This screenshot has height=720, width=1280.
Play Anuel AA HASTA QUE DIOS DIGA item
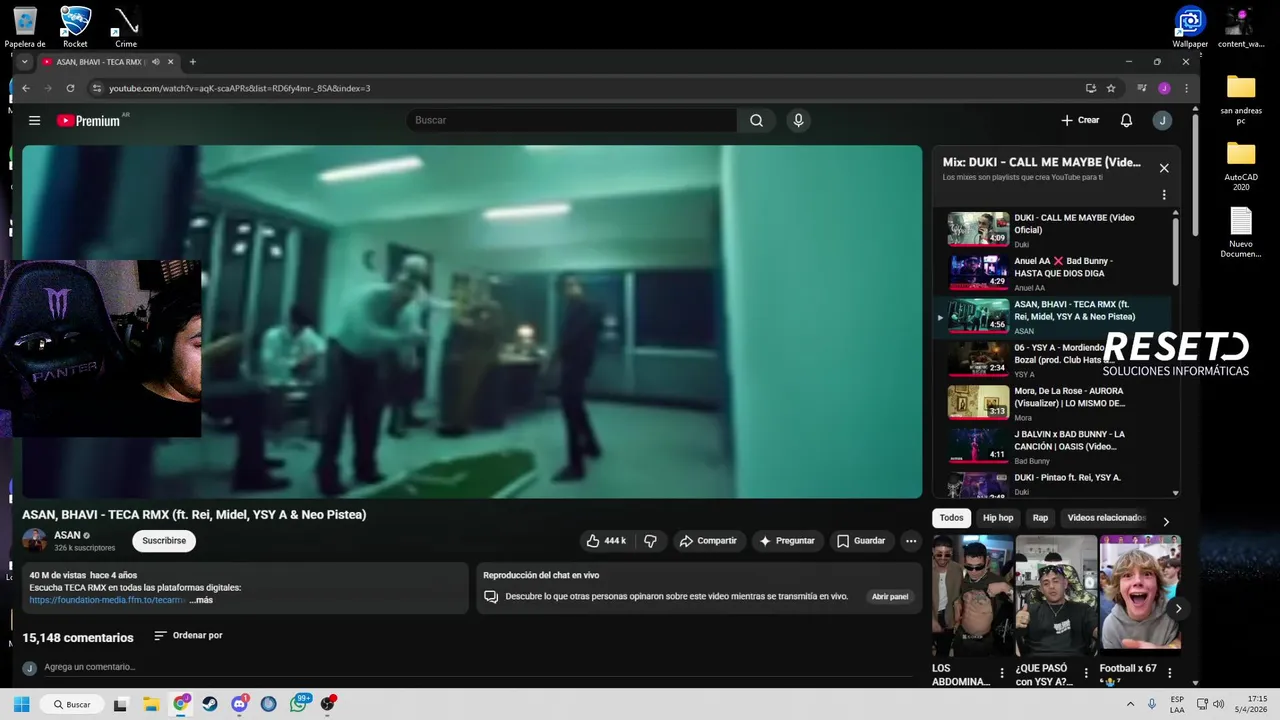pyautogui.click(x=1054, y=273)
